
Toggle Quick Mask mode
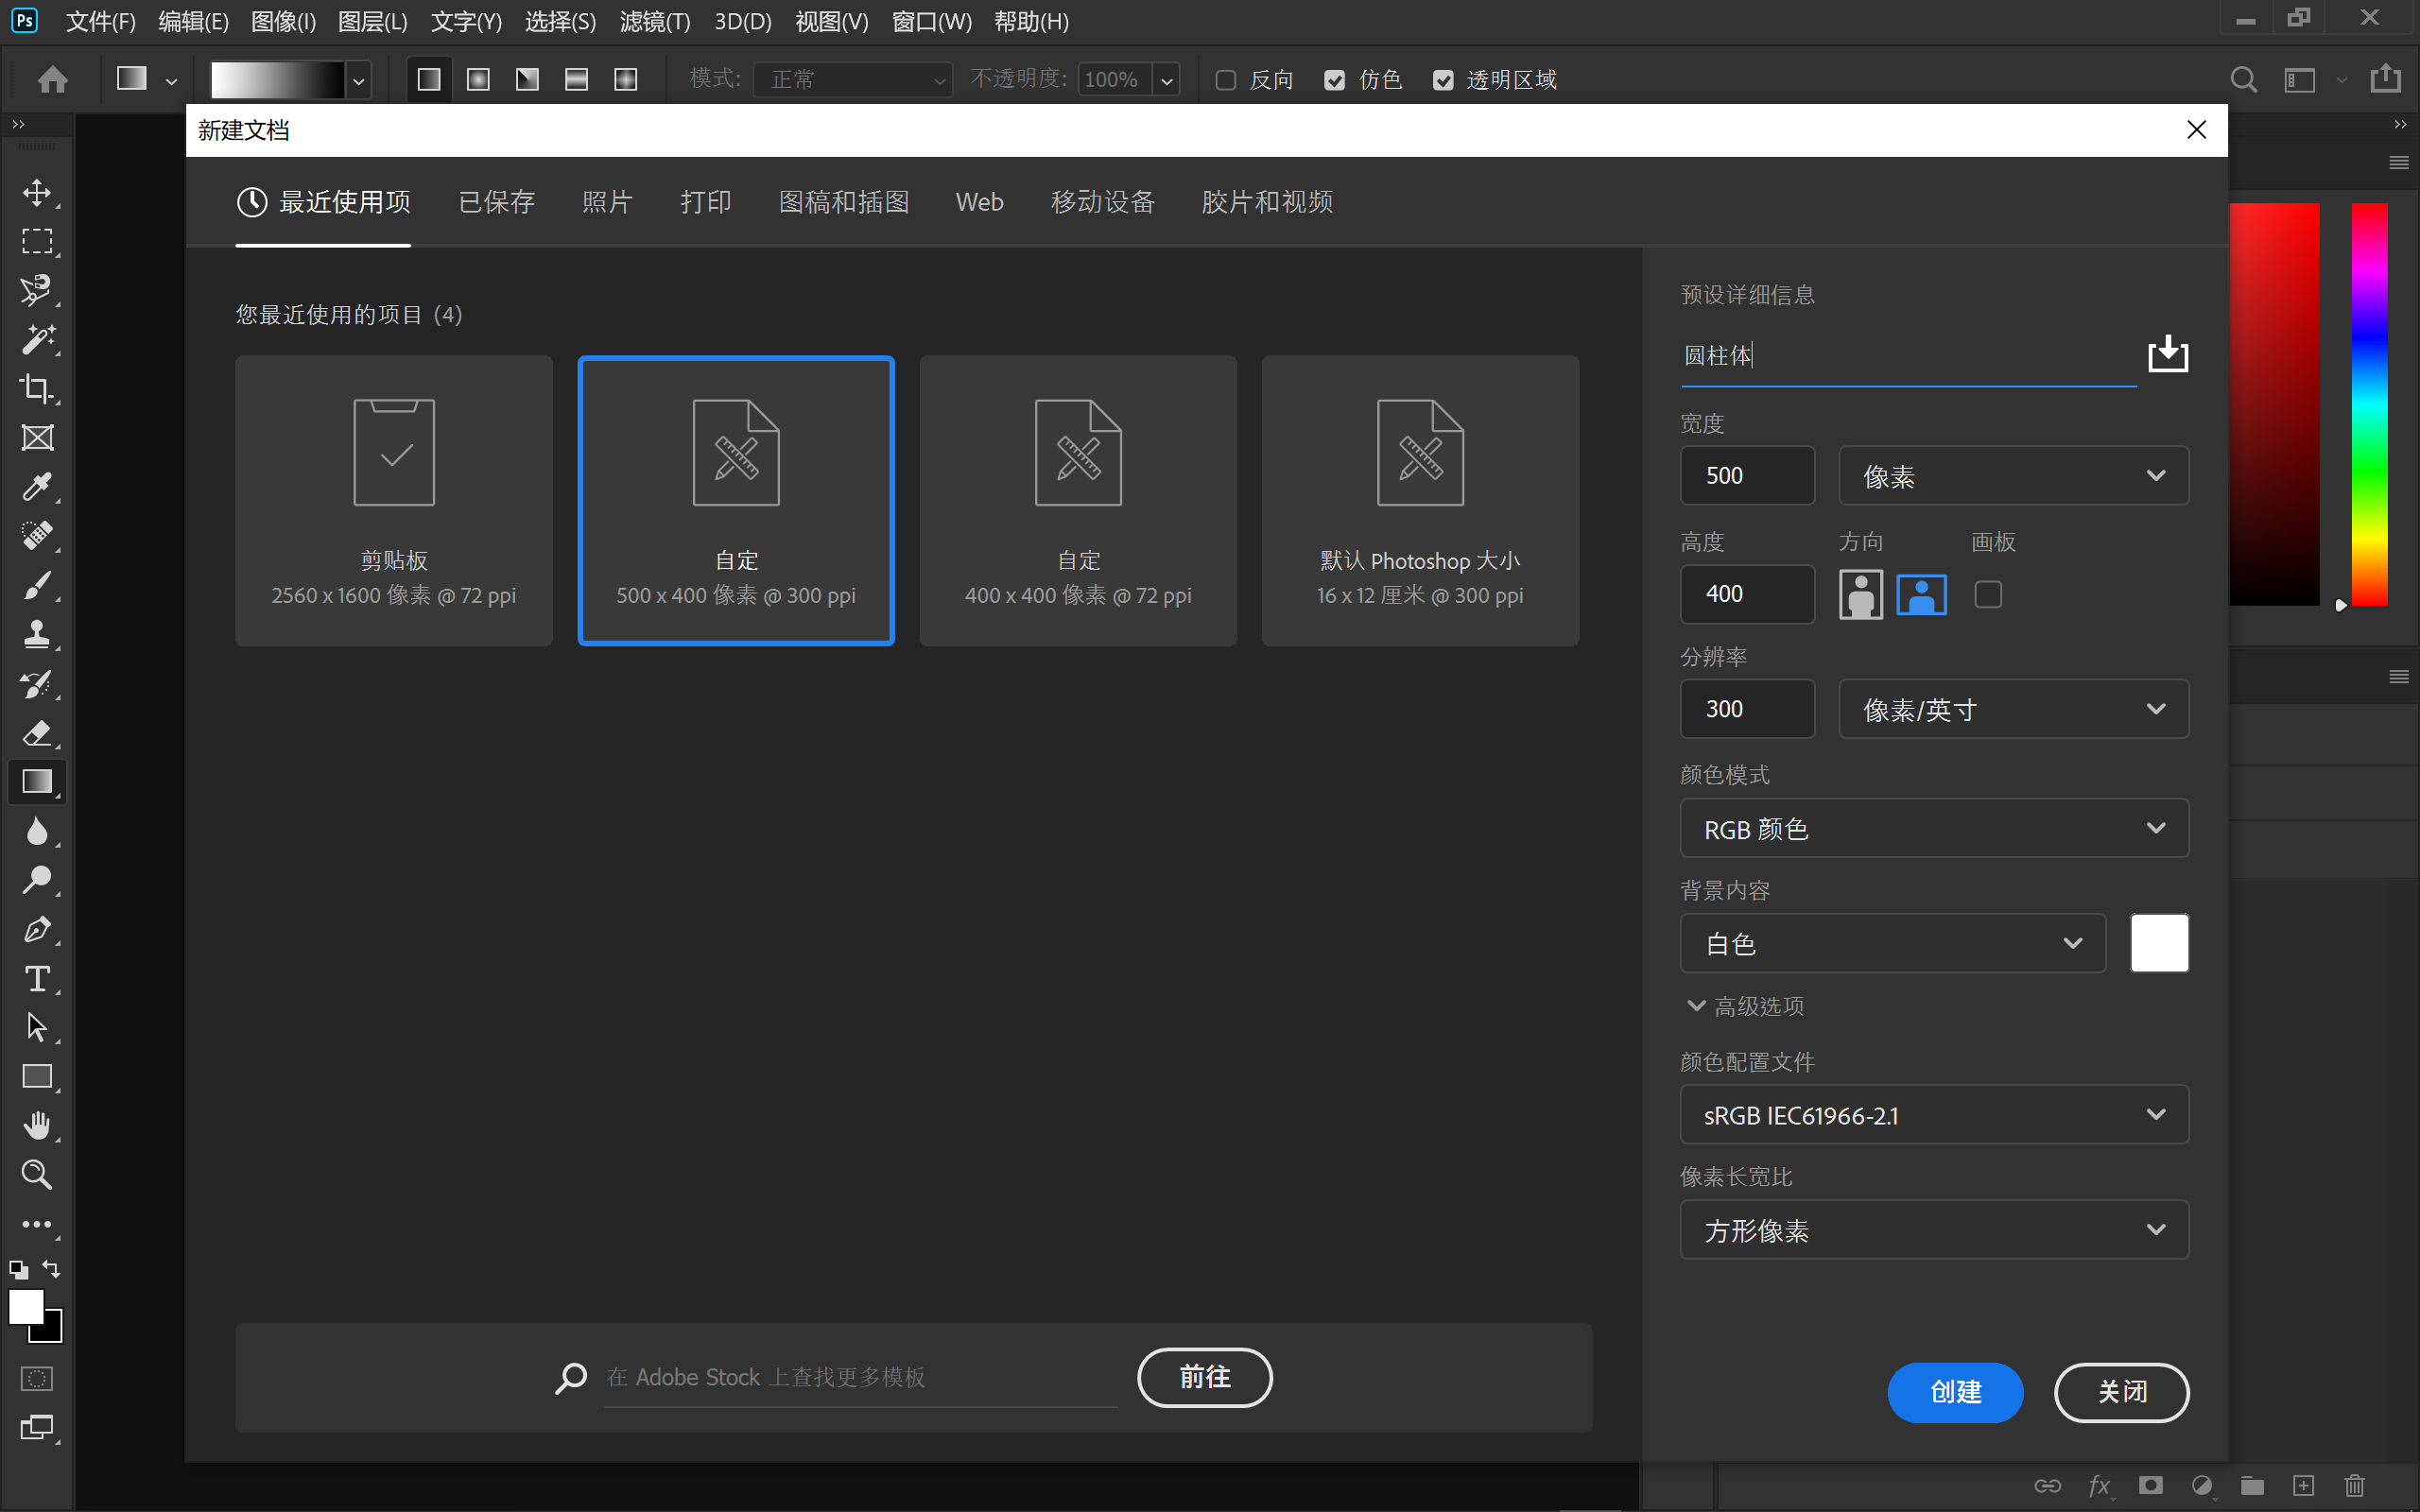click(37, 1379)
